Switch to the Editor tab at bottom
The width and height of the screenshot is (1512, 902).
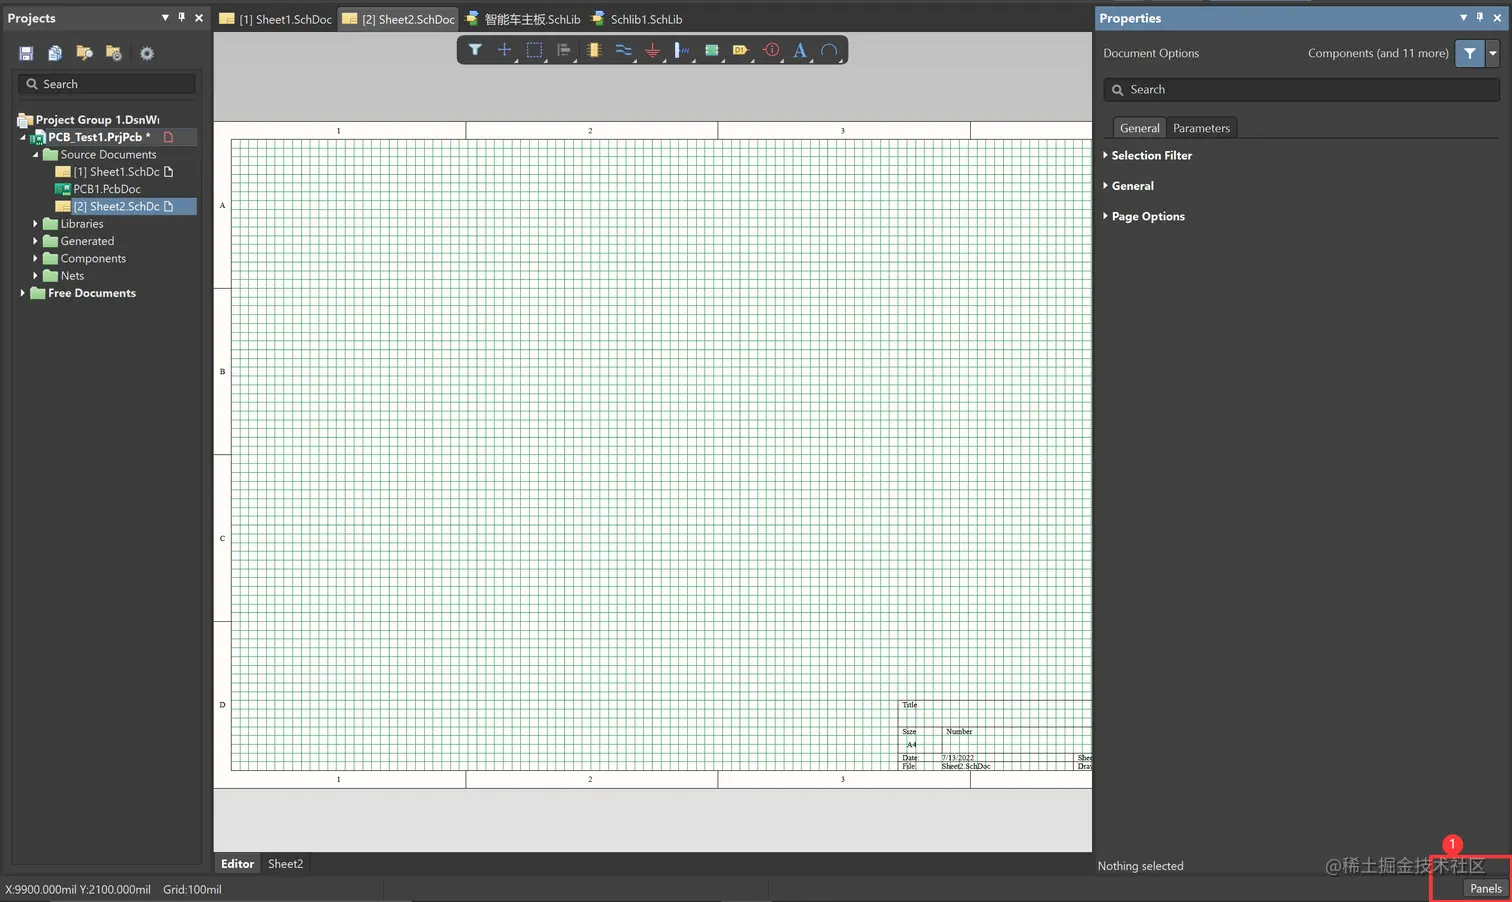(237, 864)
